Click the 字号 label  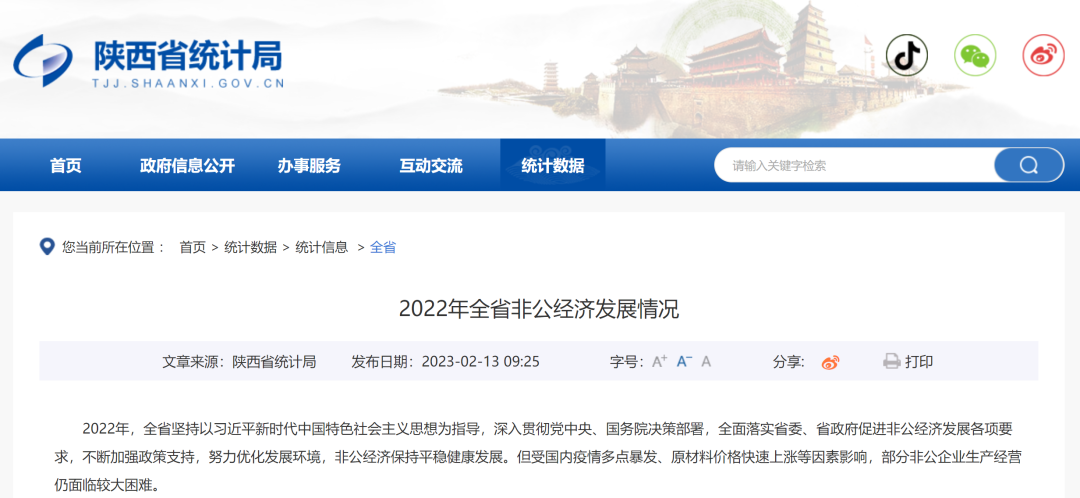627,362
